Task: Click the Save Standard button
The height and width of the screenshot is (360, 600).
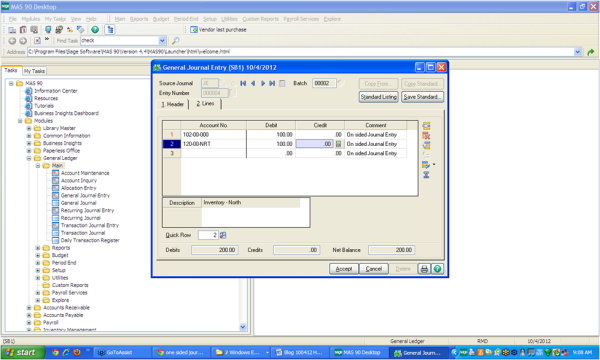Action: tap(422, 97)
